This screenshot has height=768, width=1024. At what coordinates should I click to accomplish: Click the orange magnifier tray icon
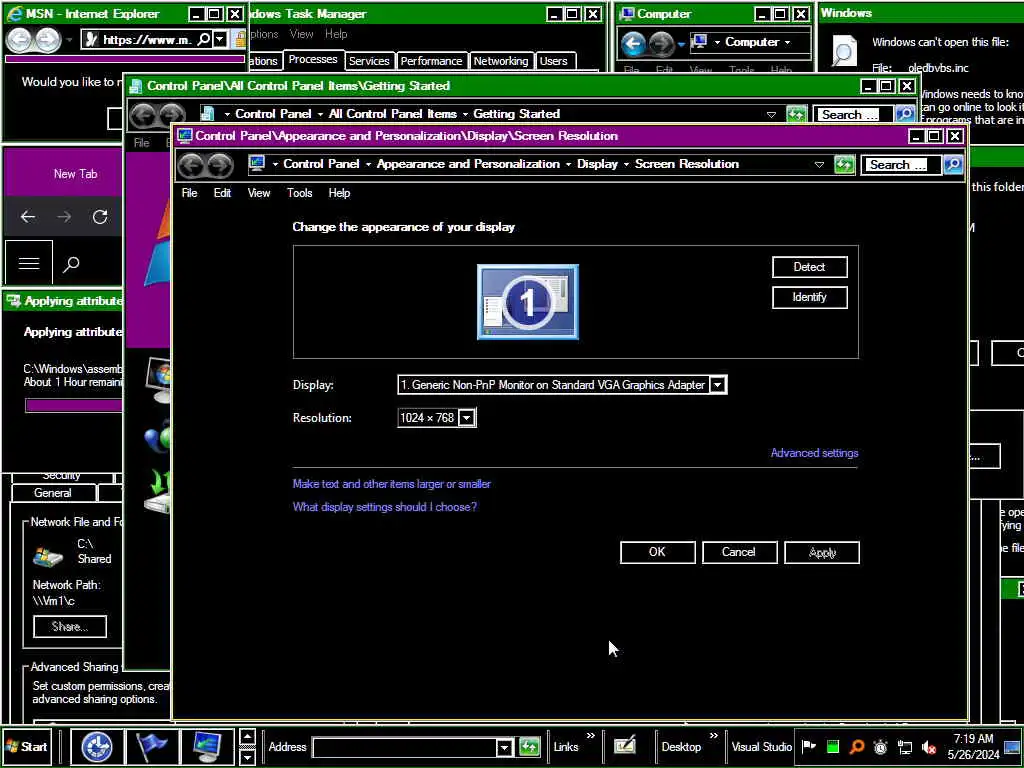point(857,746)
